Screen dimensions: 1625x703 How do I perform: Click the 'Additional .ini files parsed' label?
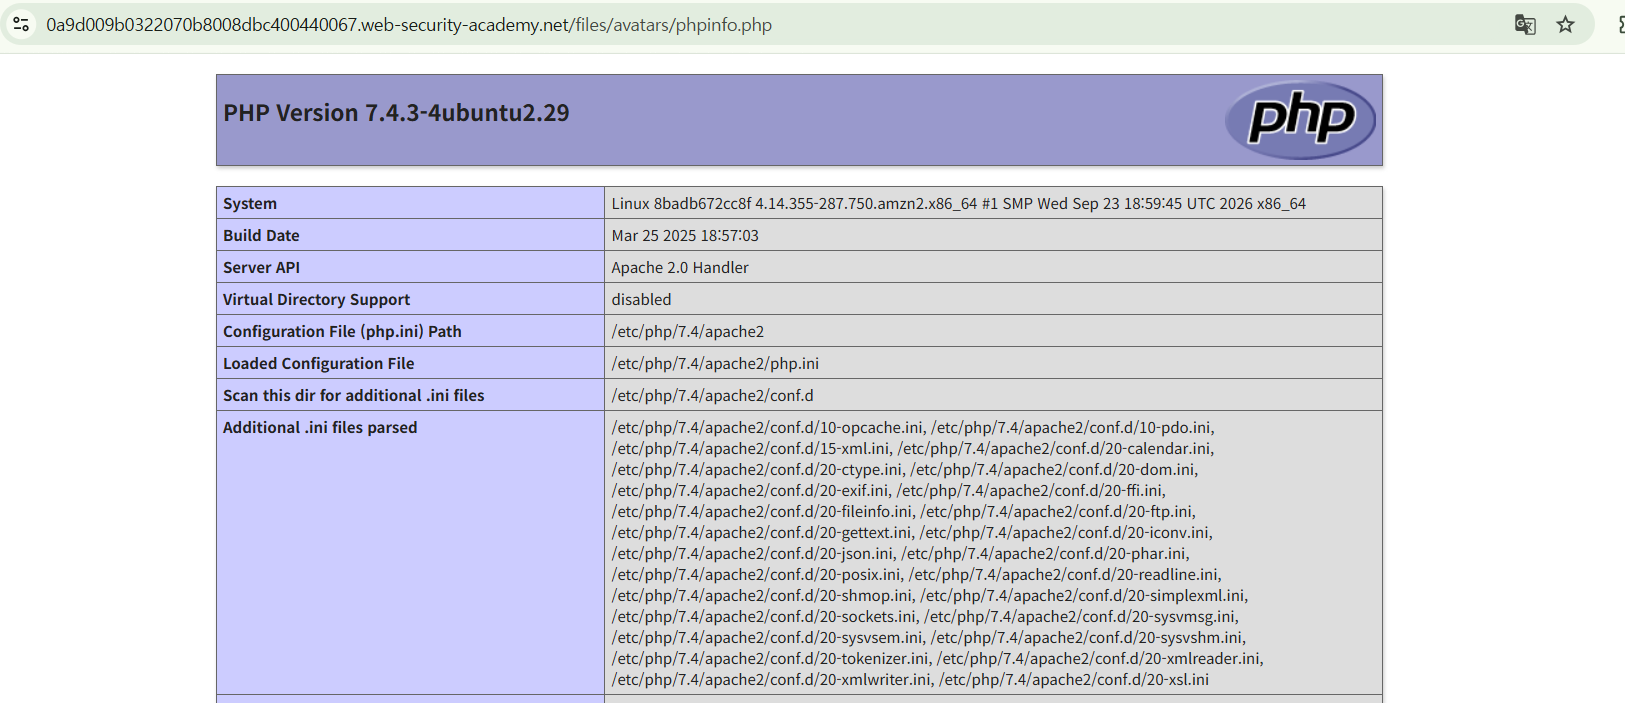pyautogui.click(x=320, y=427)
